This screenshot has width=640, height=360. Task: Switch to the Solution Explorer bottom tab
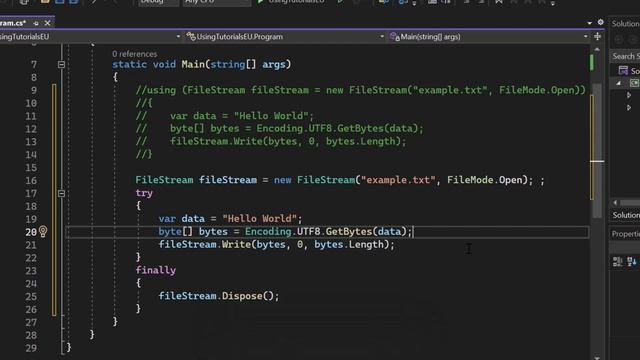626,215
